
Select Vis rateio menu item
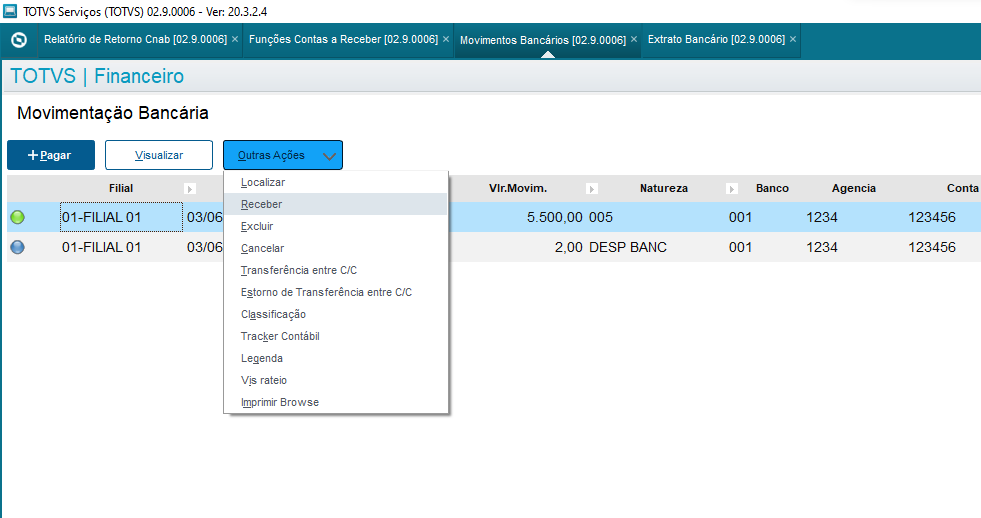[336, 380]
